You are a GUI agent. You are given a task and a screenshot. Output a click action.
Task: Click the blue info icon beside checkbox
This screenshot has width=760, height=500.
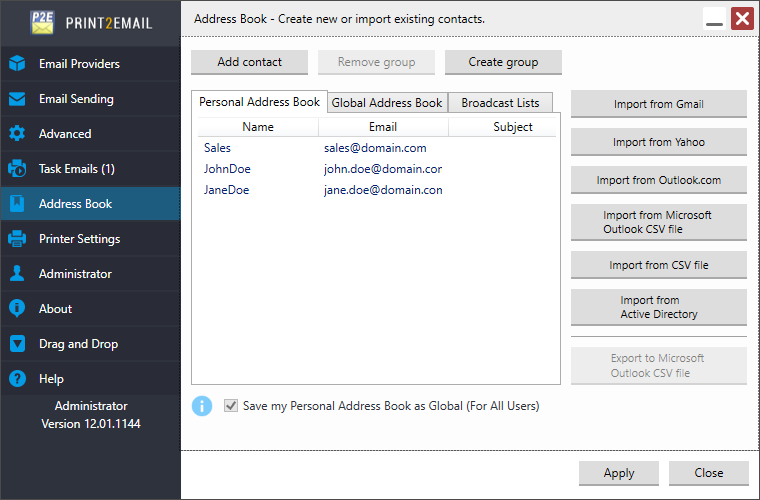pyautogui.click(x=202, y=406)
